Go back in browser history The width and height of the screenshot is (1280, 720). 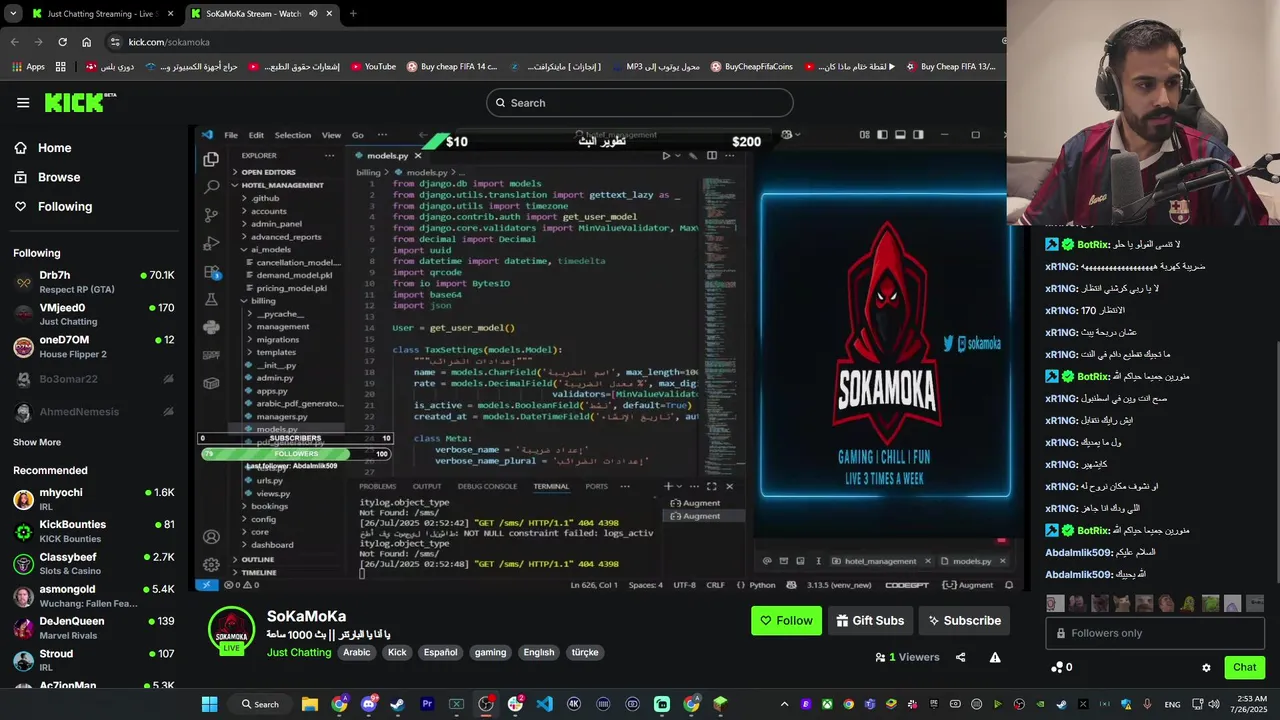point(14,42)
